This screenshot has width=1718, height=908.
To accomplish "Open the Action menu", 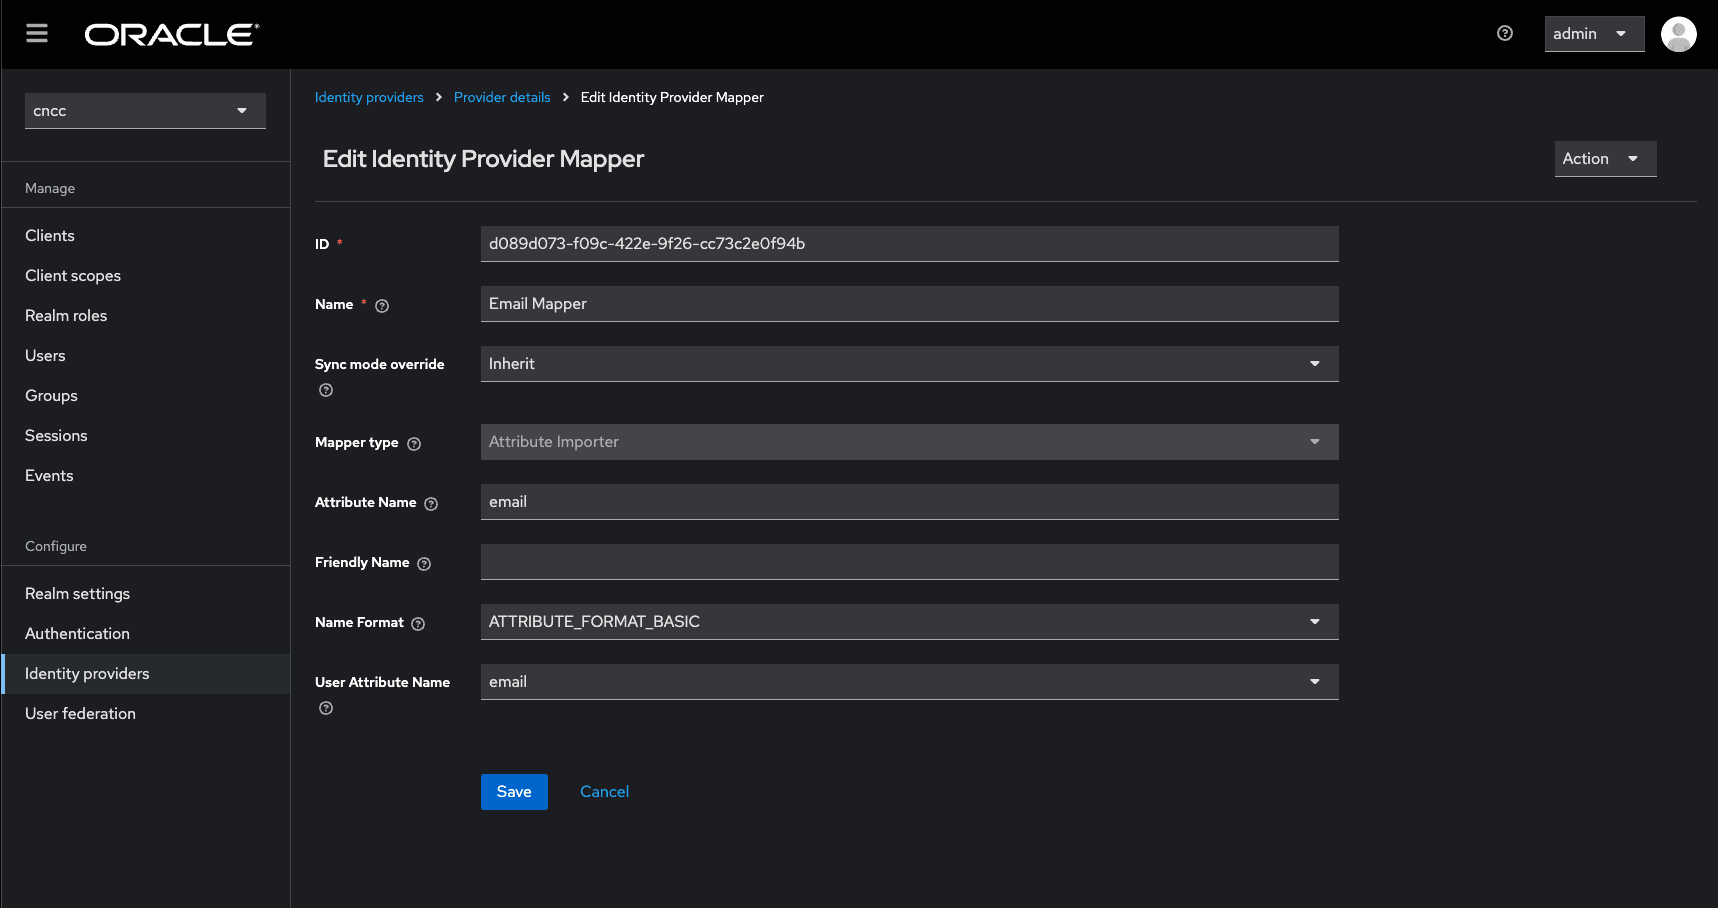I will click(1605, 158).
